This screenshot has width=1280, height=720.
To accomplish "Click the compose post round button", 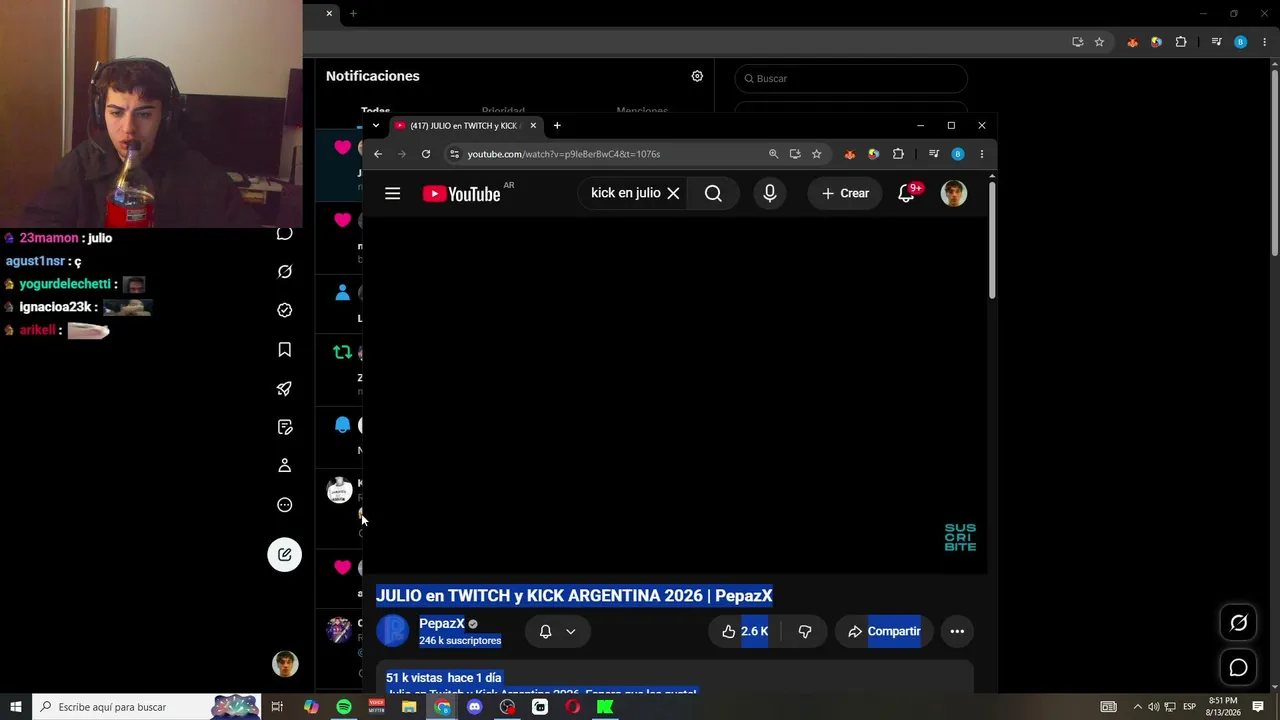I will pos(285,555).
